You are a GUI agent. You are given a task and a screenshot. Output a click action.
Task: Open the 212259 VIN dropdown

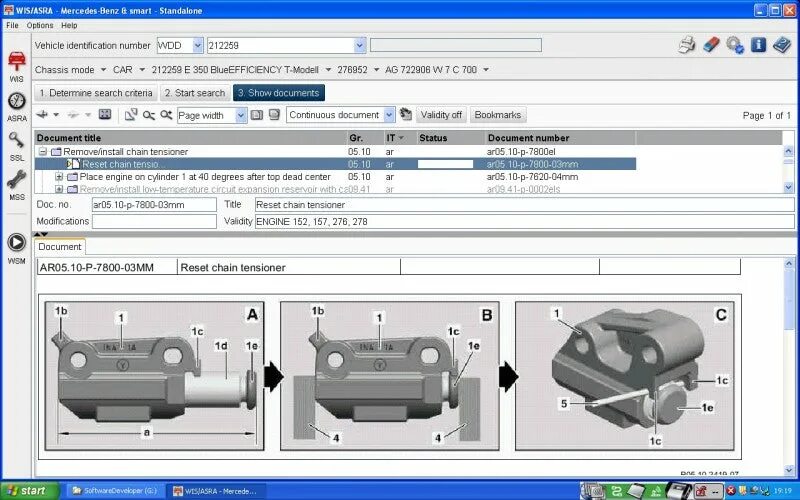pos(360,45)
